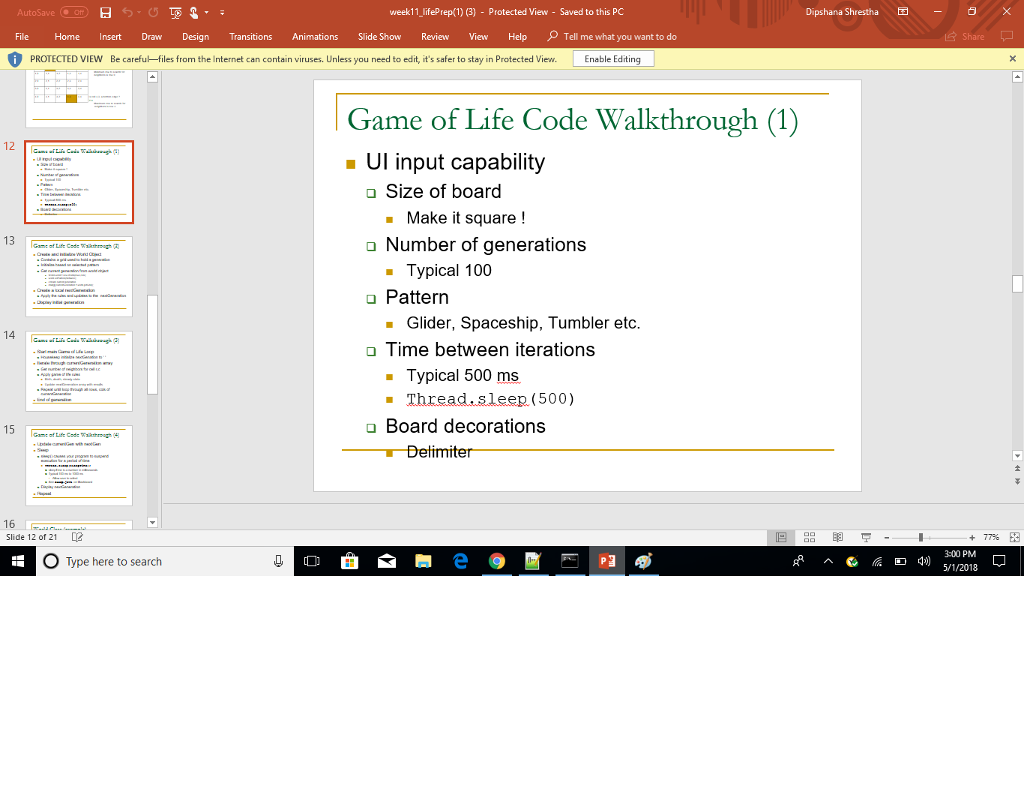This screenshot has height=807, width=1024.
Task: Click Enable Editing button
Action: click(613, 59)
